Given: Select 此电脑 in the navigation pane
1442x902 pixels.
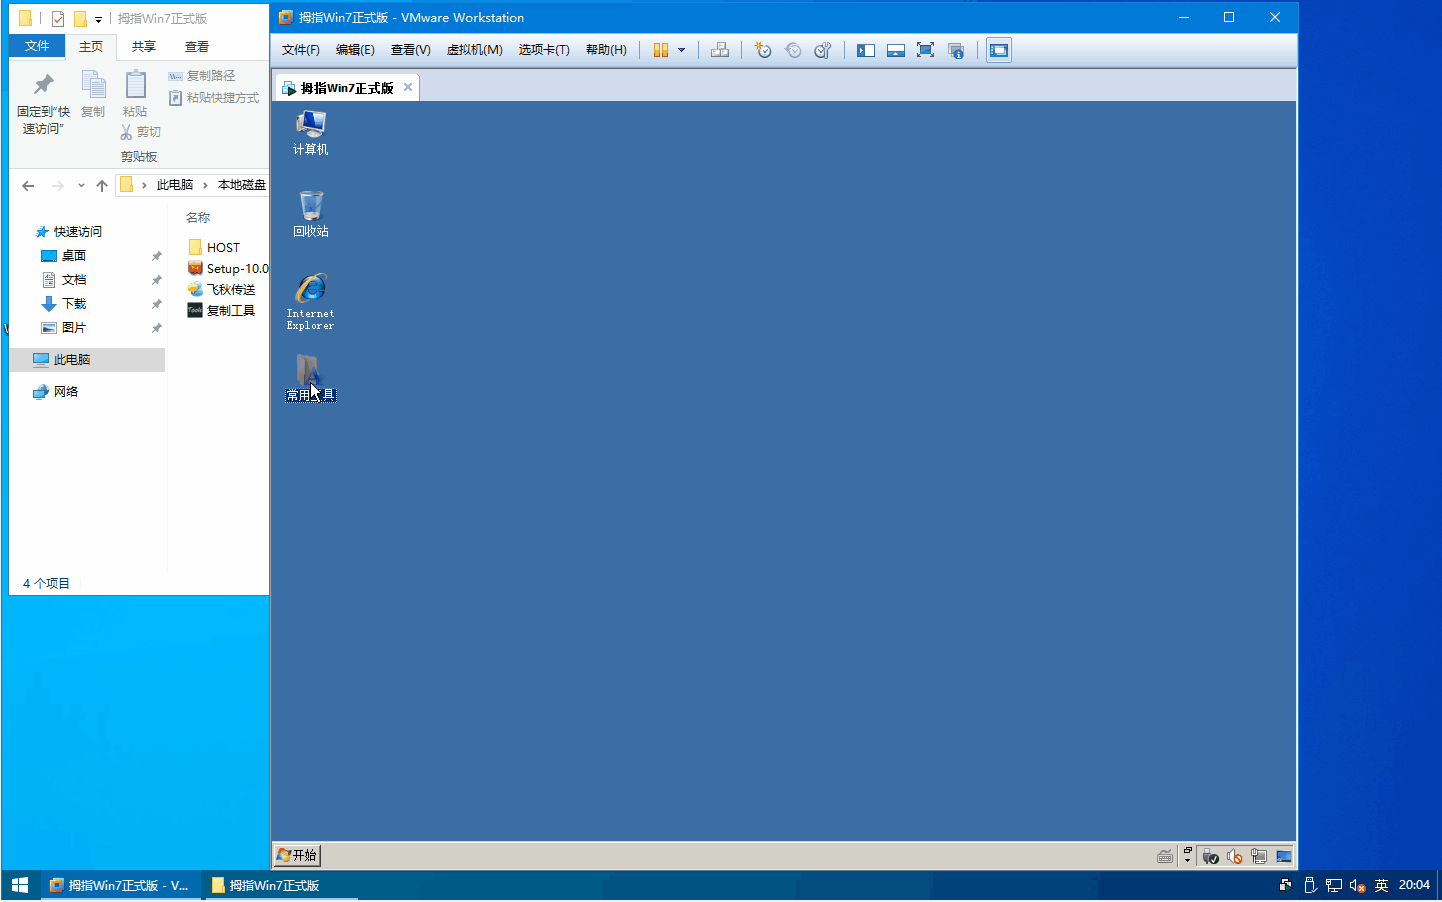Looking at the screenshot, I should pos(71,360).
